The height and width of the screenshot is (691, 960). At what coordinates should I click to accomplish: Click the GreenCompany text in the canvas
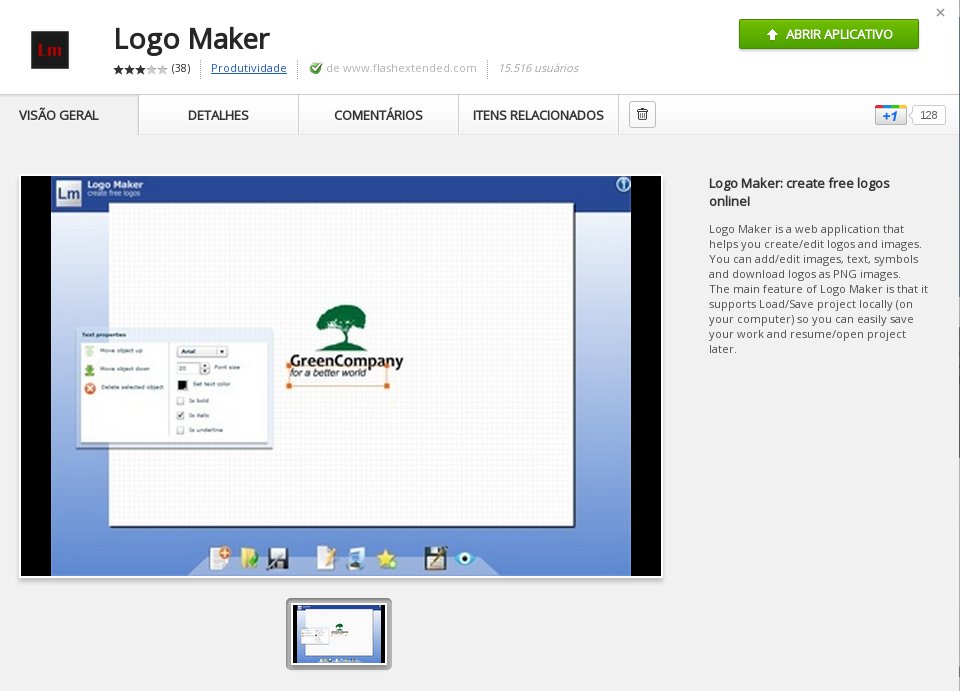pos(346,360)
